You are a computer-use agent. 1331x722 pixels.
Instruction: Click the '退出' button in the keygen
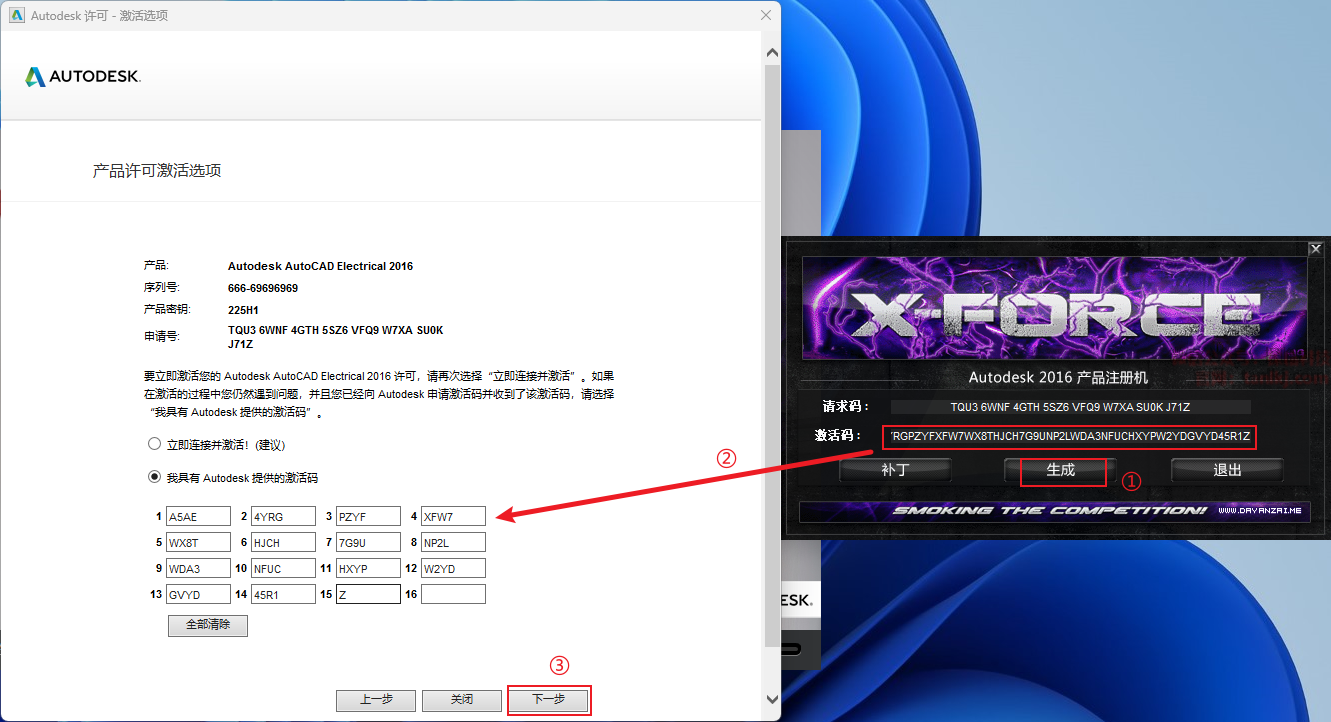1226,470
